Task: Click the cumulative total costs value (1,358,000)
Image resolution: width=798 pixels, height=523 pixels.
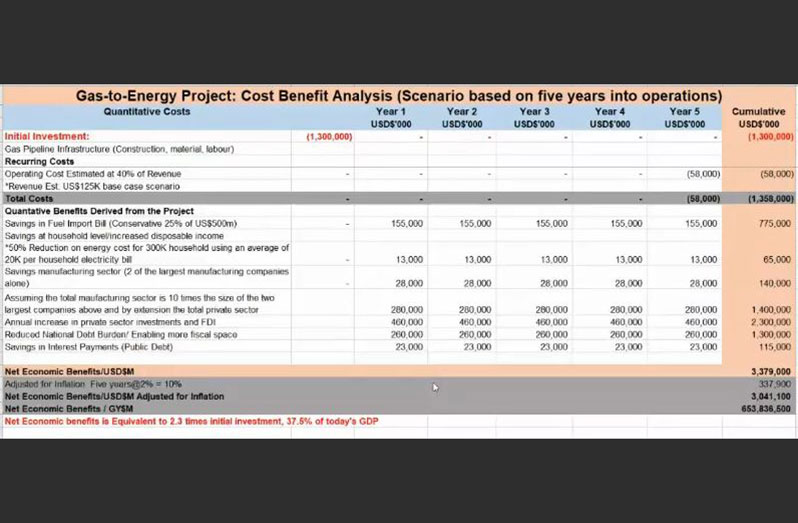Action: pos(771,198)
